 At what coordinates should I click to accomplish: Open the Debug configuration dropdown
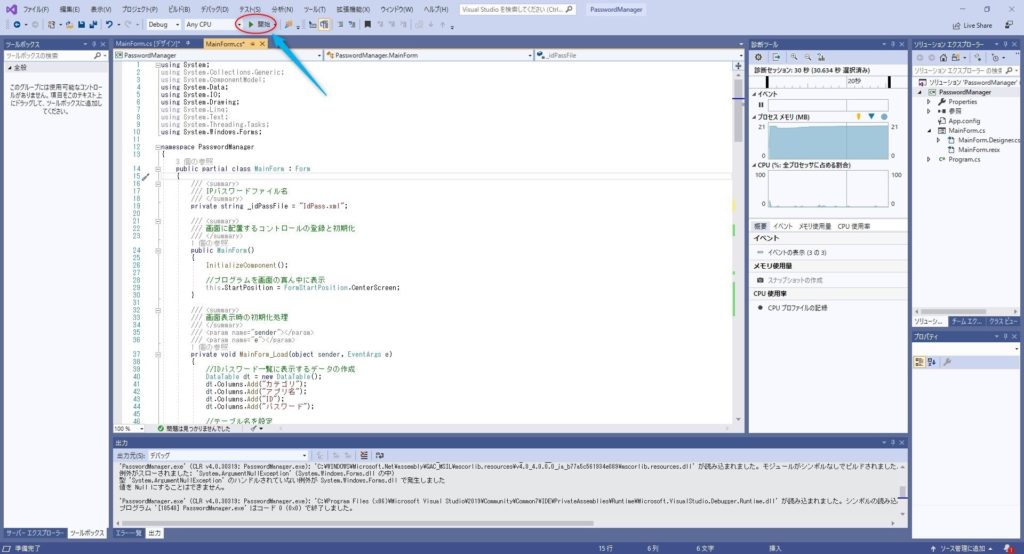click(162, 23)
